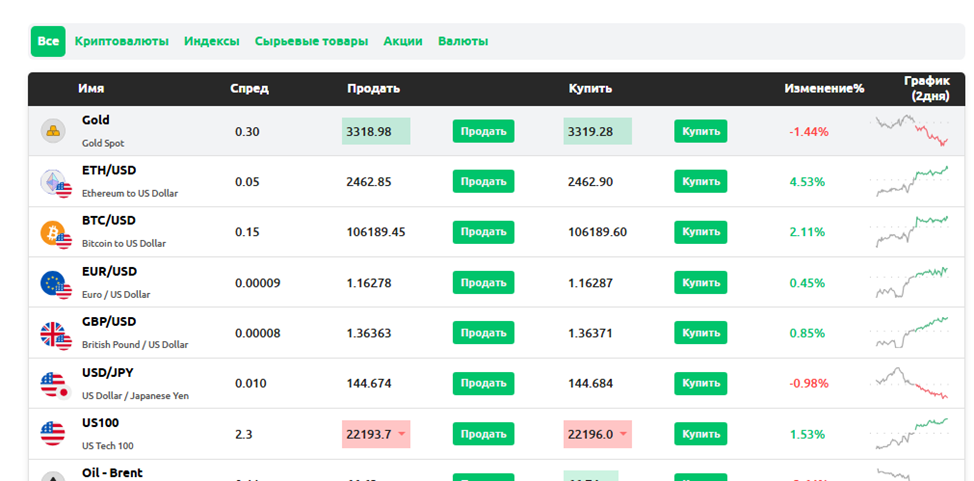Open the GBP/USD instrument name
Viewport: 974px width, 481px height.
tap(109, 322)
